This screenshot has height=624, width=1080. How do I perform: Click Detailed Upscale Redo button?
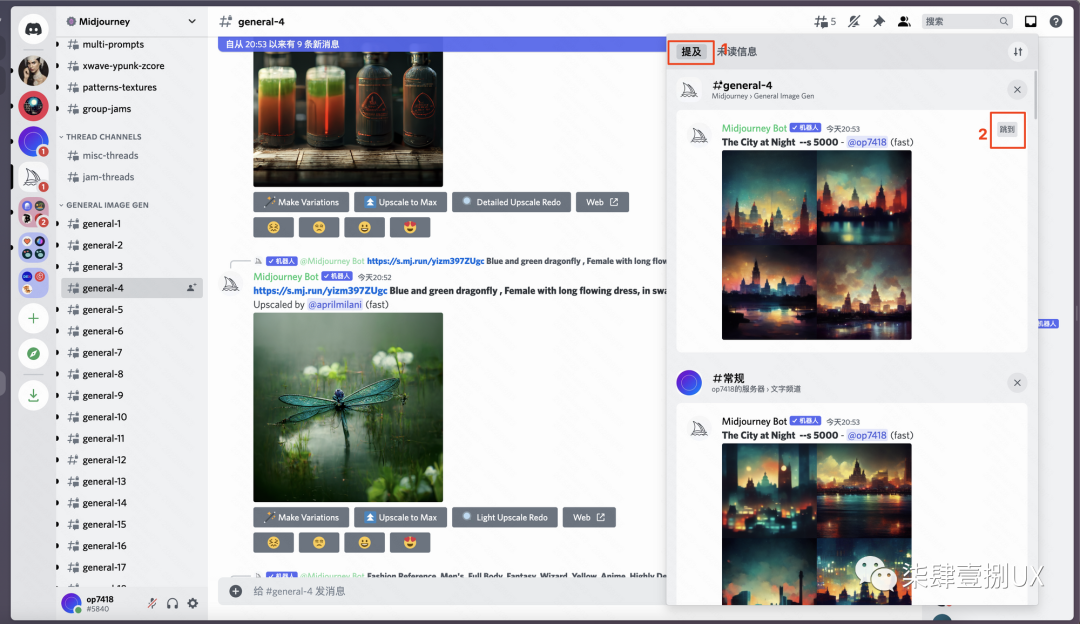511,202
